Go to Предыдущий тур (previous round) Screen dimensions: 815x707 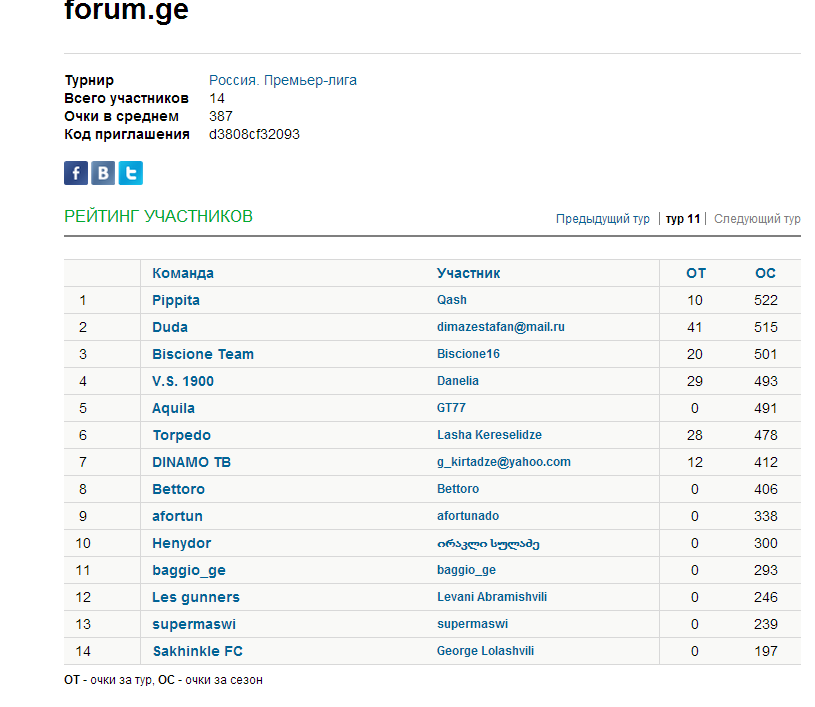[x=602, y=219]
